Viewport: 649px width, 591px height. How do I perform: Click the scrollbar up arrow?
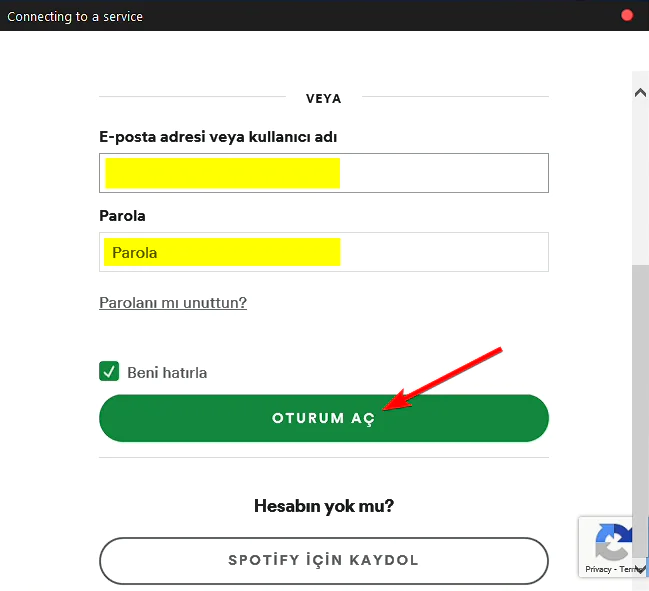pyautogui.click(x=640, y=92)
